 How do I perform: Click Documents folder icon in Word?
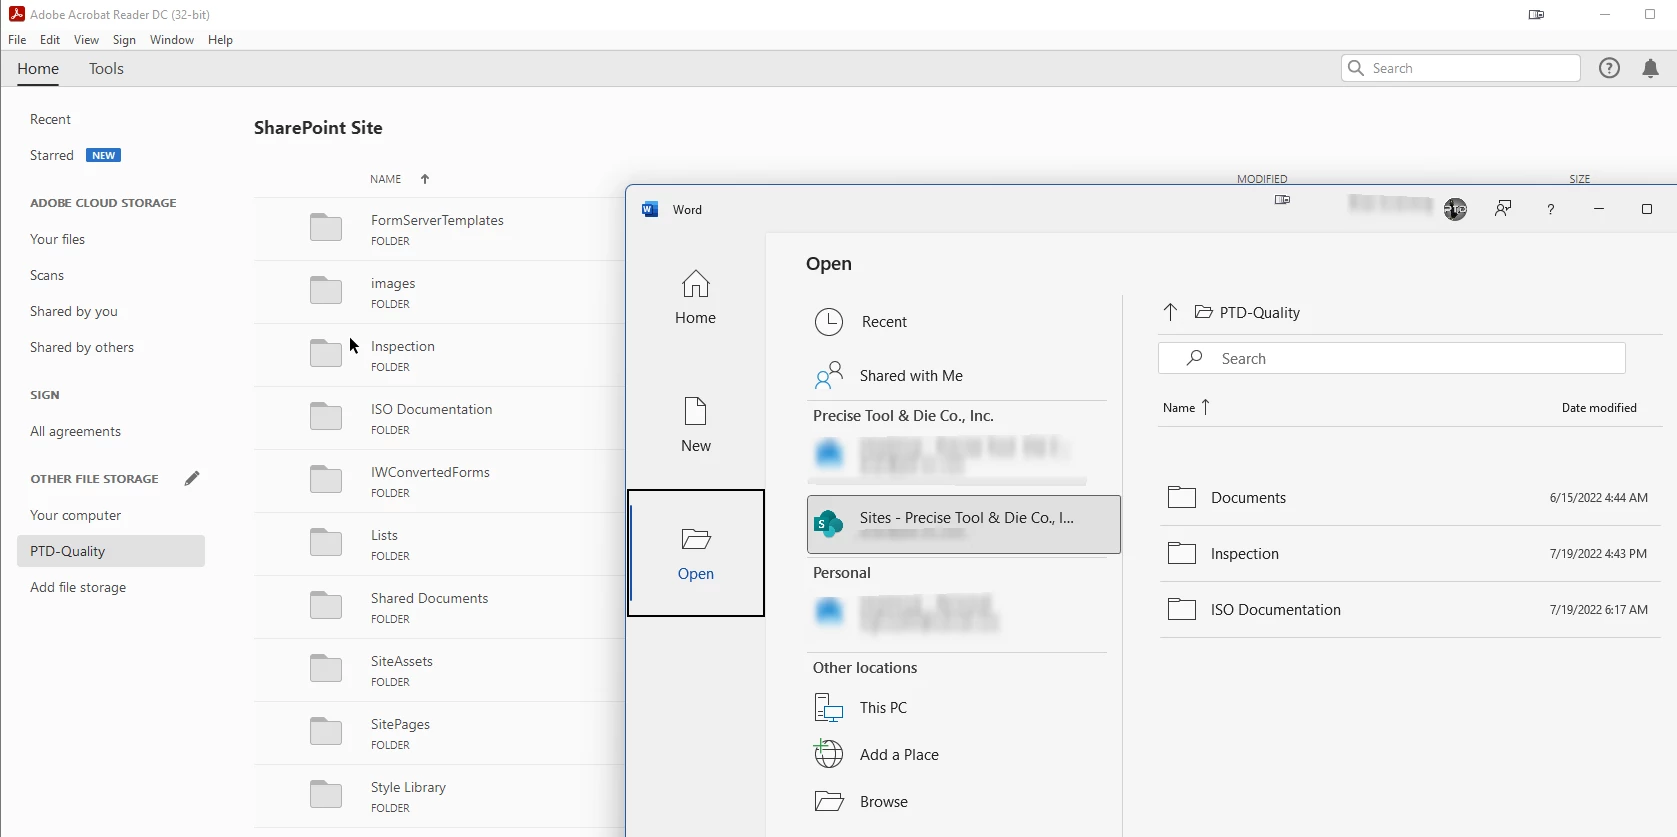coord(1182,497)
